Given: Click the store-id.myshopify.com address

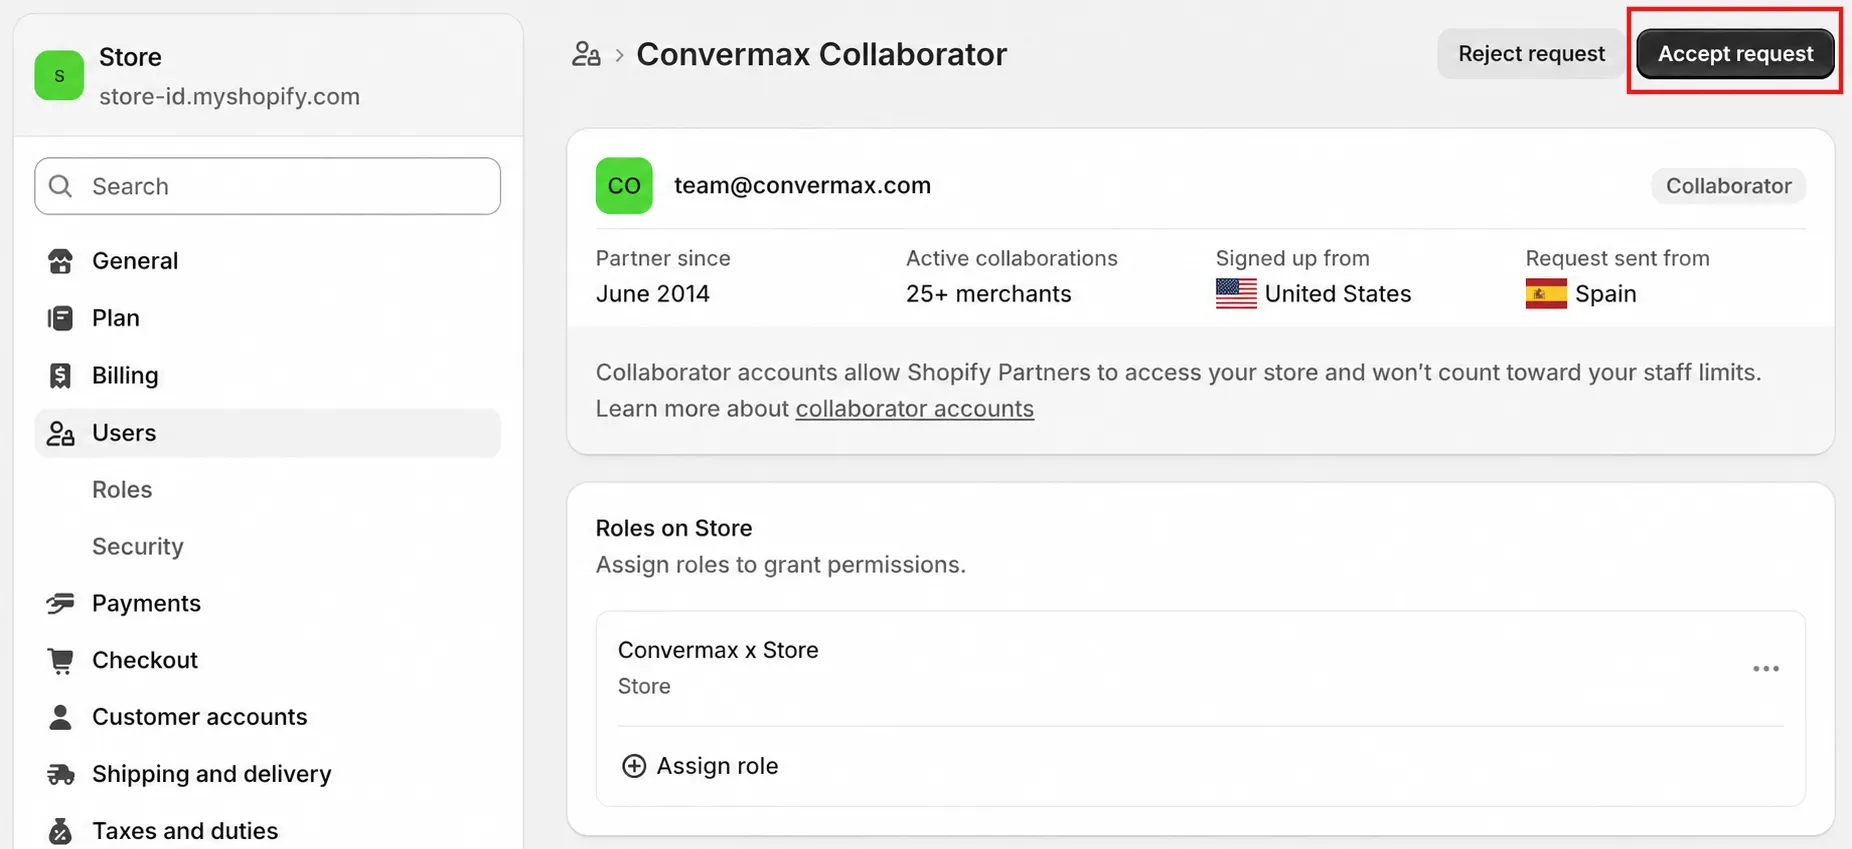Looking at the screenshot, I should click(229, 97).
